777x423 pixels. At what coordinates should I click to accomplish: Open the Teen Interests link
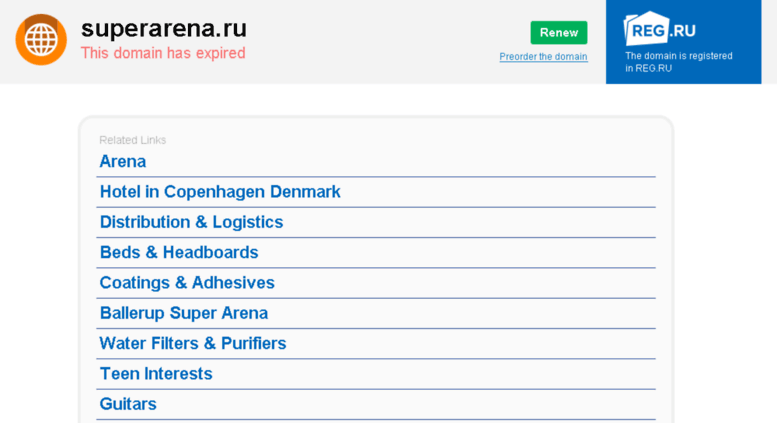tap(156, 373)
